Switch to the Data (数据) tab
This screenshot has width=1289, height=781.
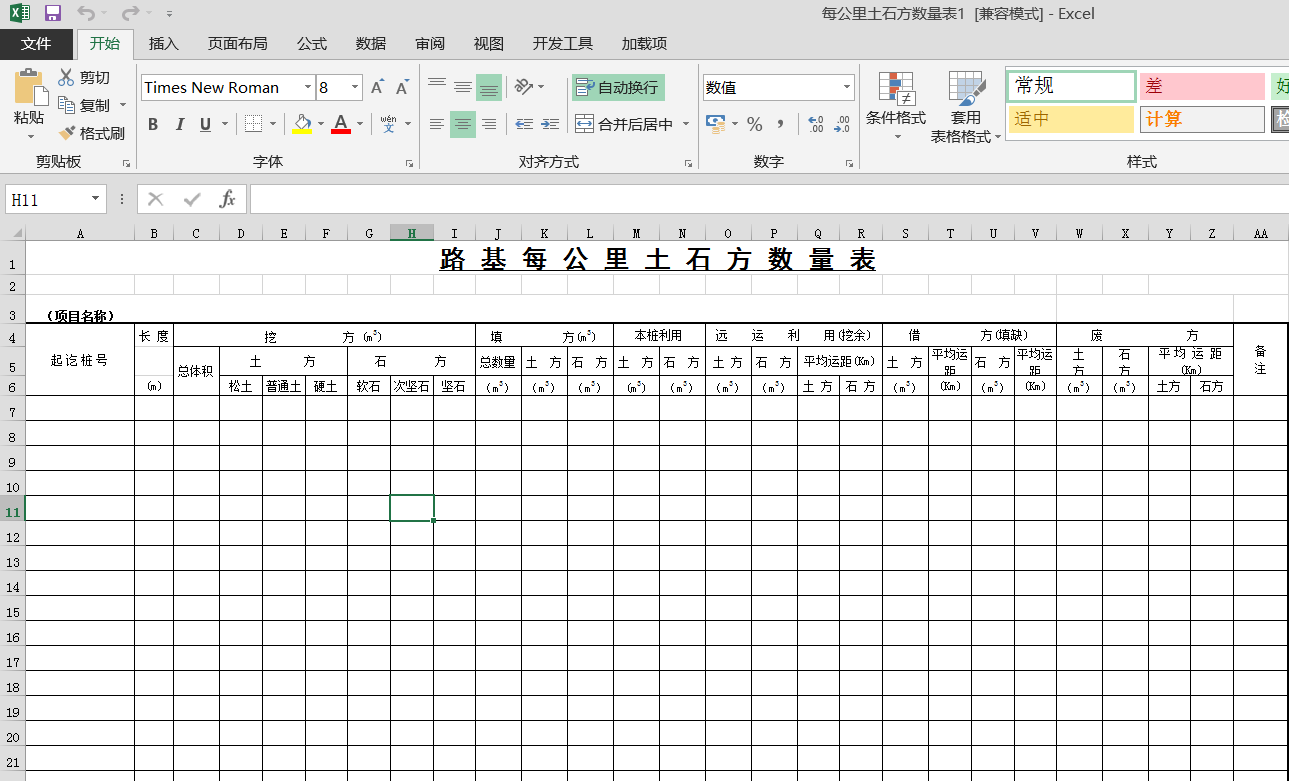pos(371,44)
